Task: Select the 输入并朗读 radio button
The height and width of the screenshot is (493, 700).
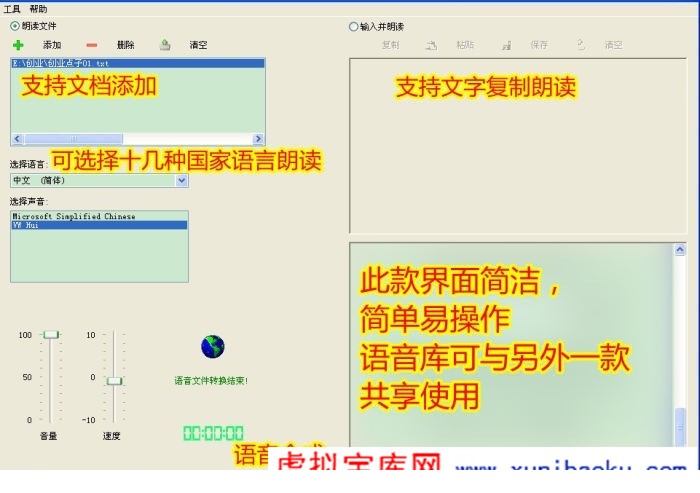Action: pyautogui.click(x=353, y=27)
